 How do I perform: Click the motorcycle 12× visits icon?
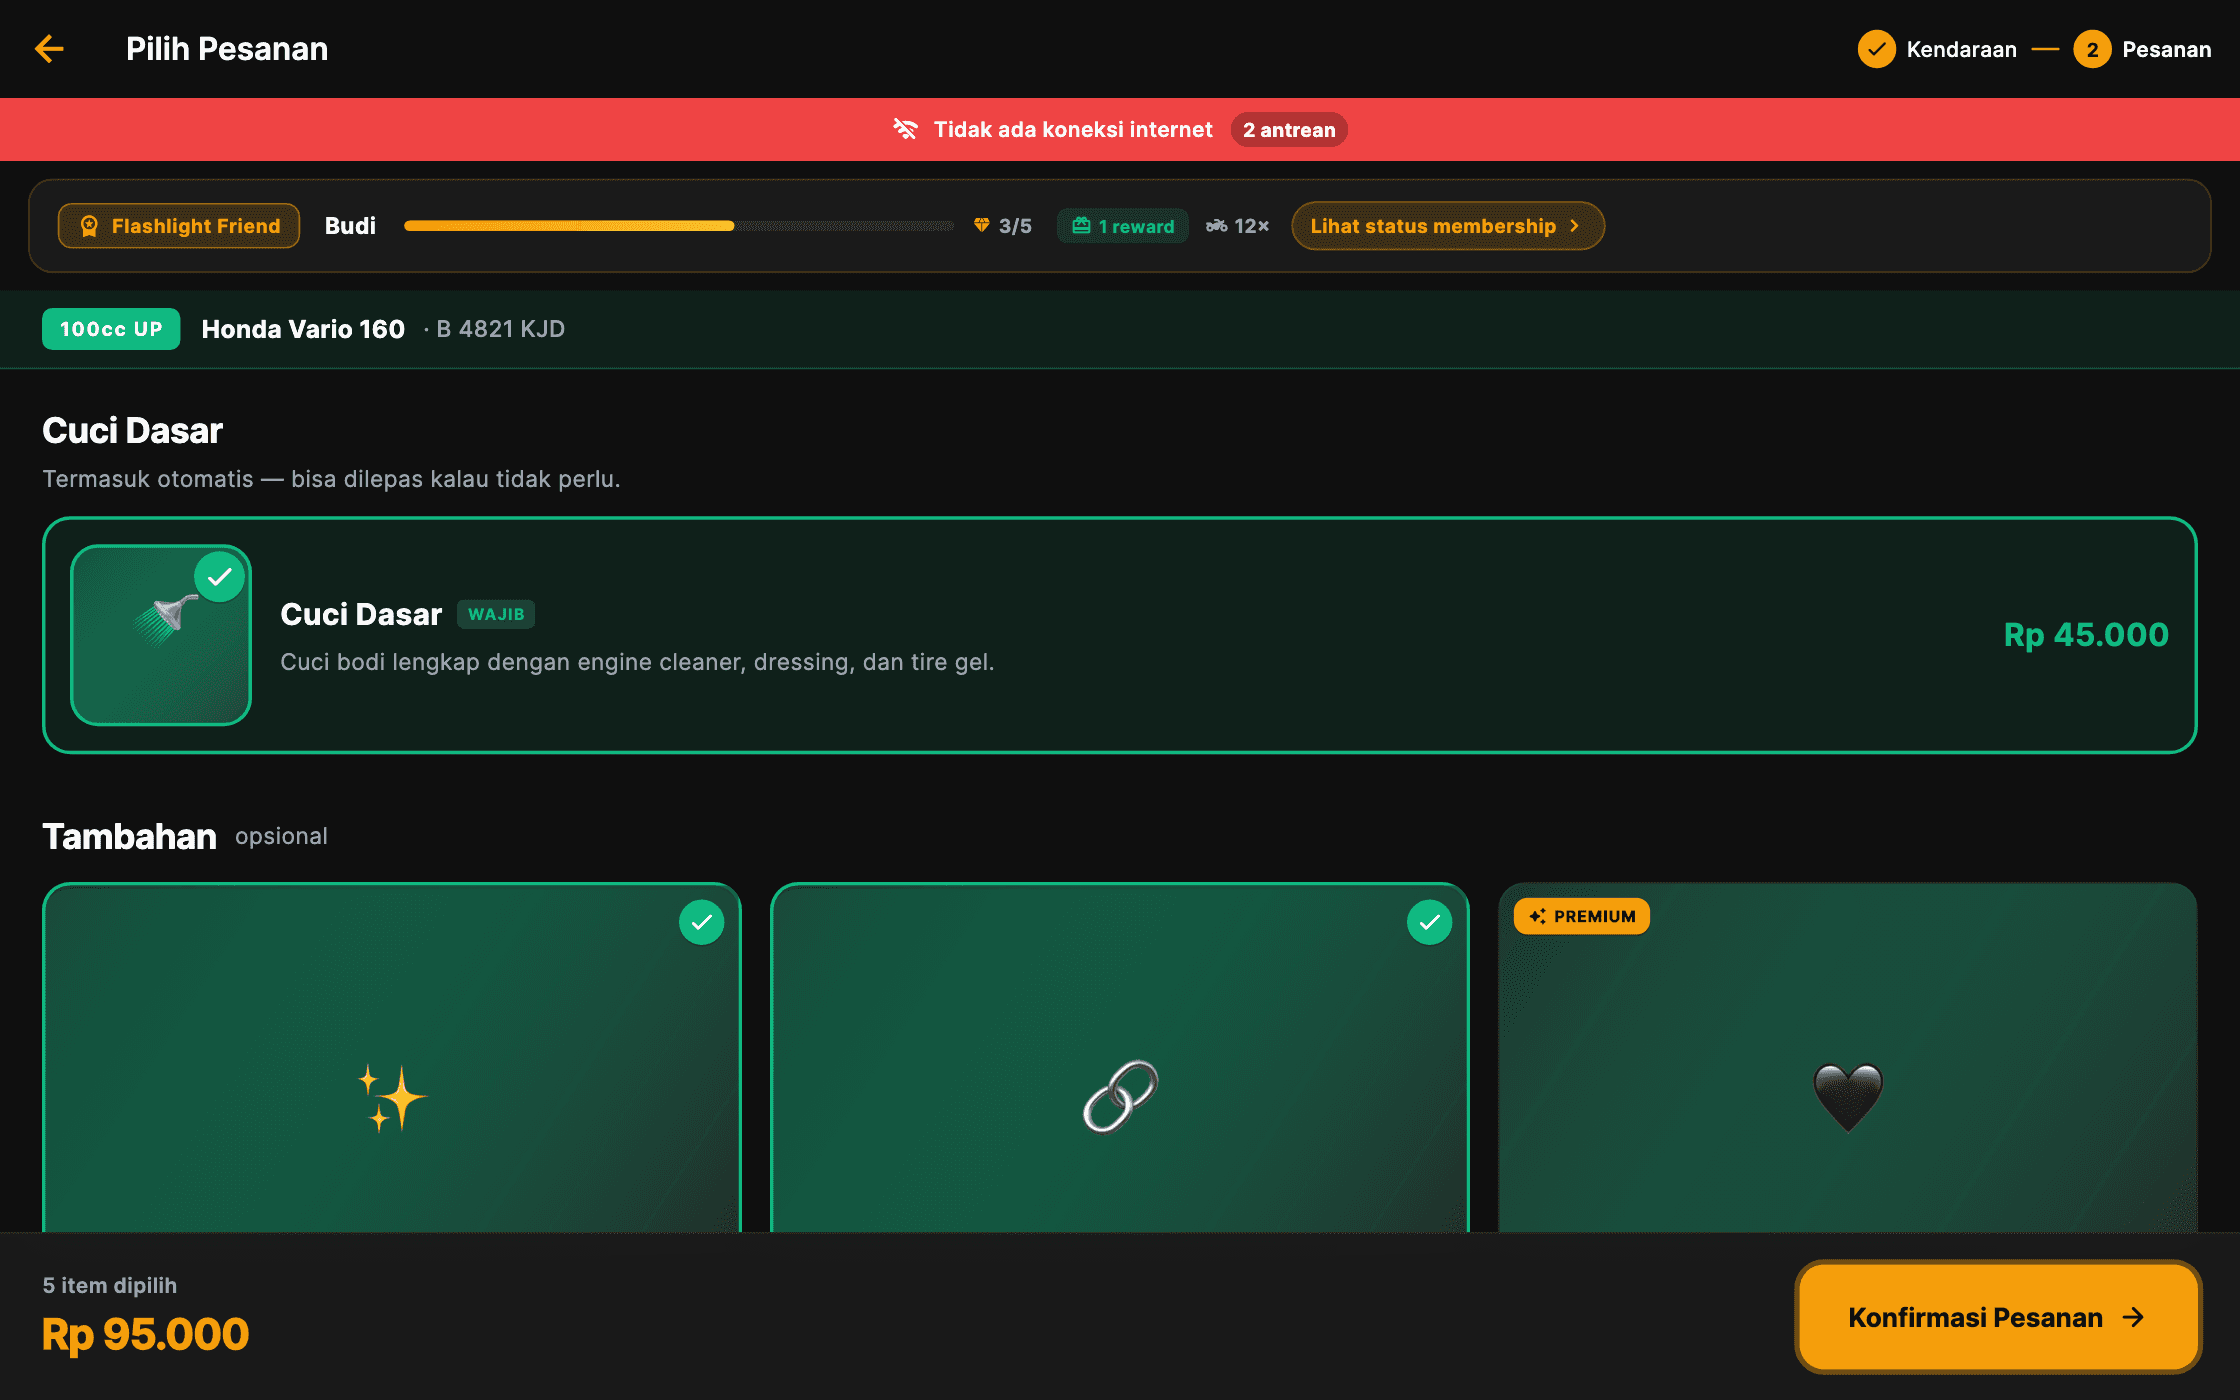pyautogui.click(x=1216, y=226)
